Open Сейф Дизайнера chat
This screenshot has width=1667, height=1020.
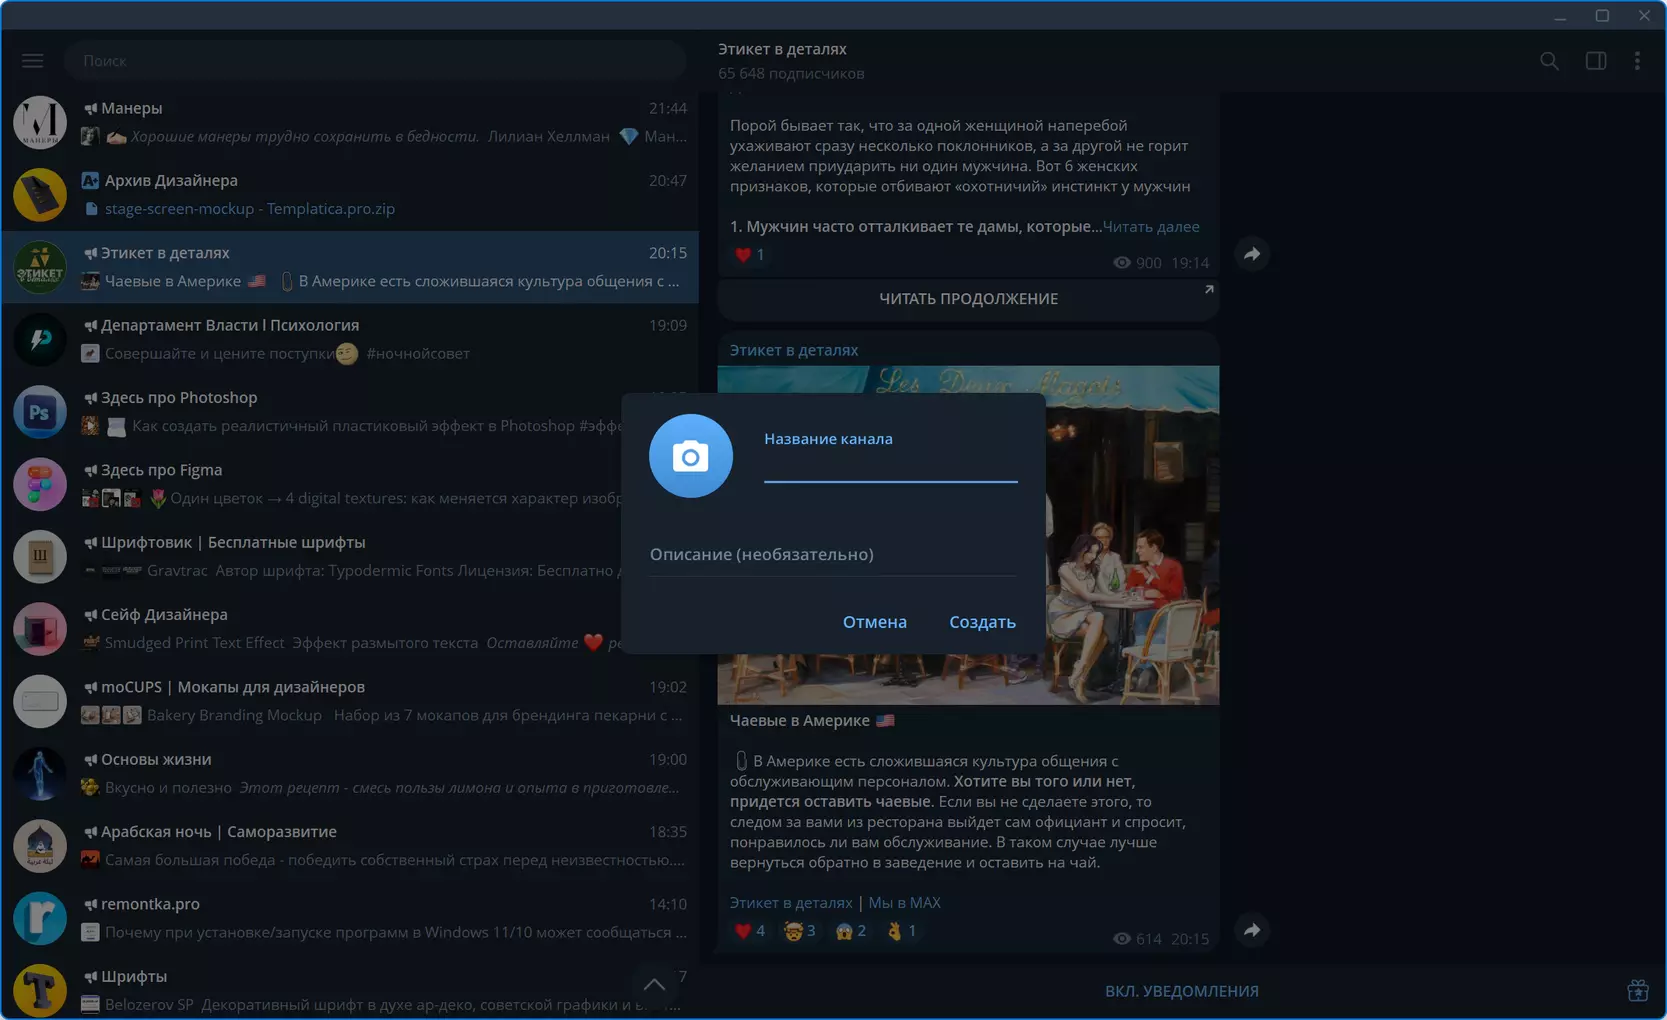[x=350, y=628]
